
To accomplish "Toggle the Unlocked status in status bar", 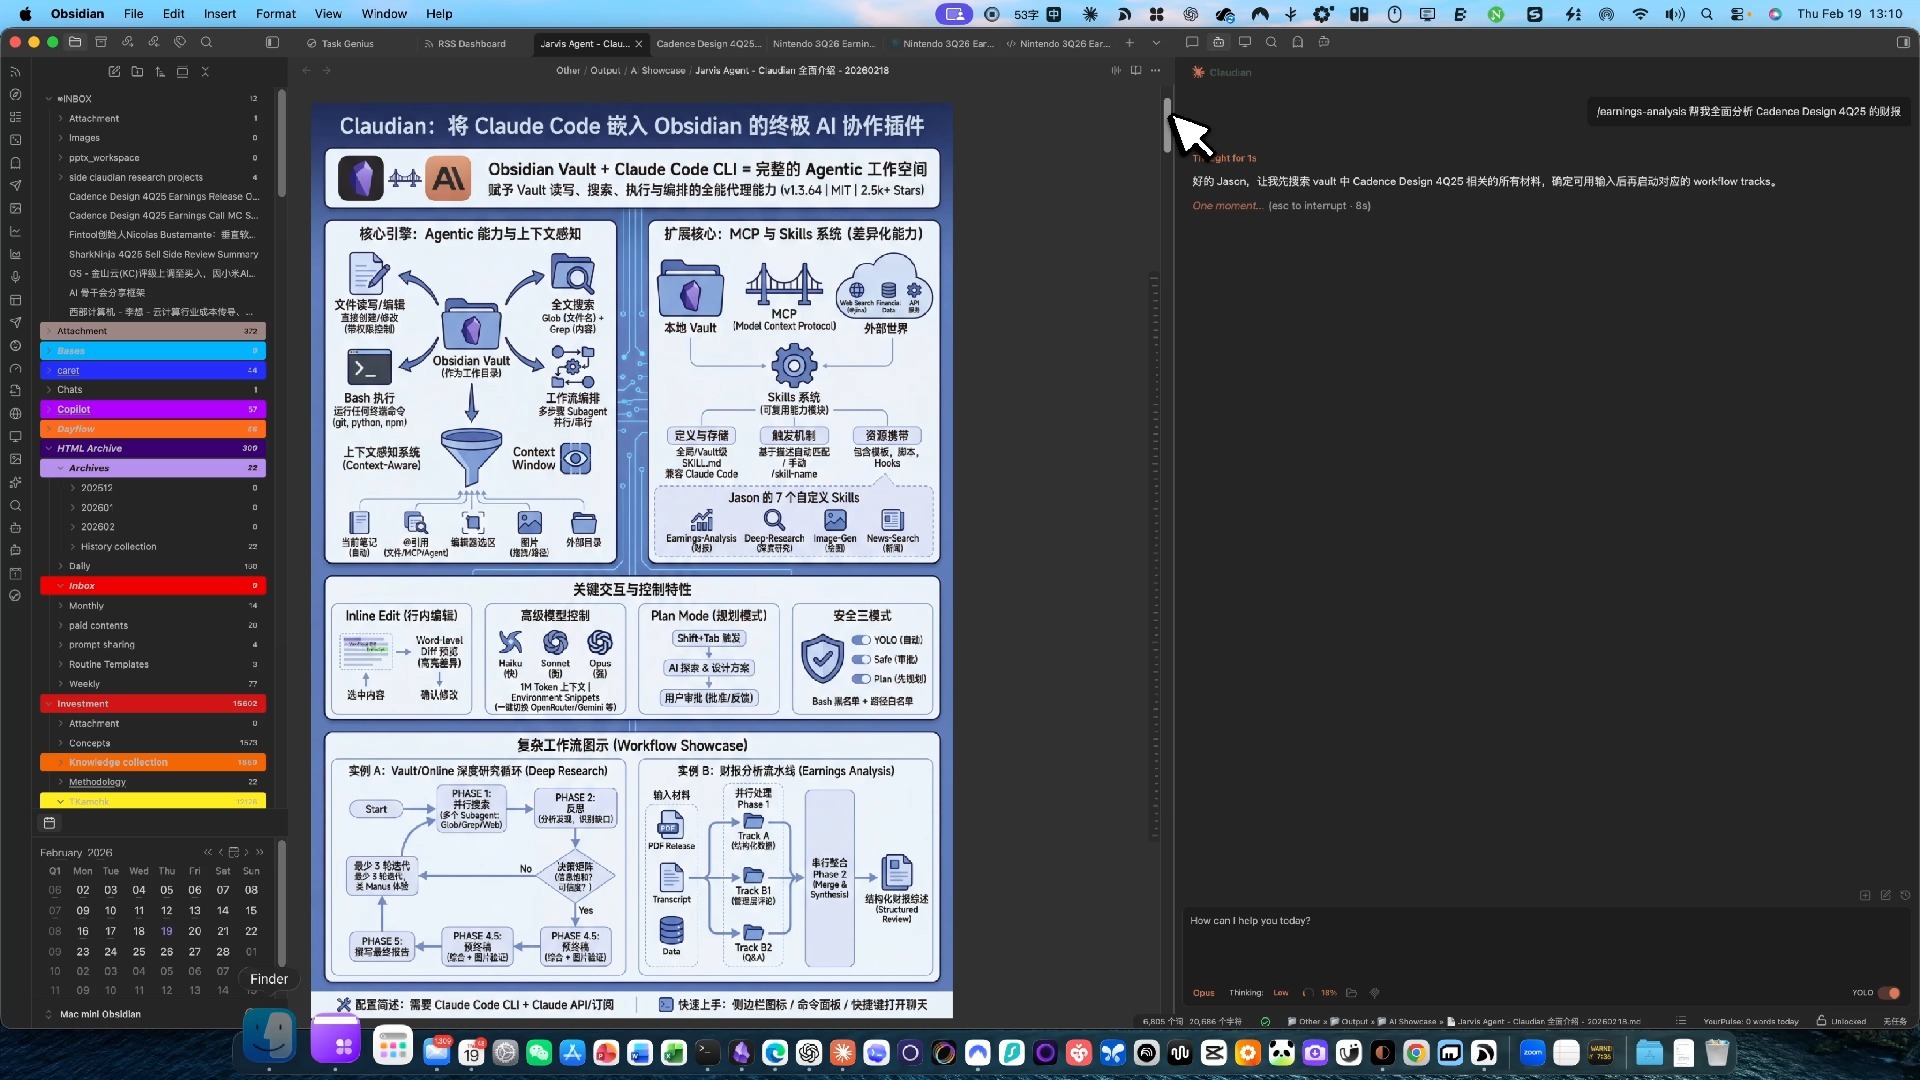I will [1841, 1021].
